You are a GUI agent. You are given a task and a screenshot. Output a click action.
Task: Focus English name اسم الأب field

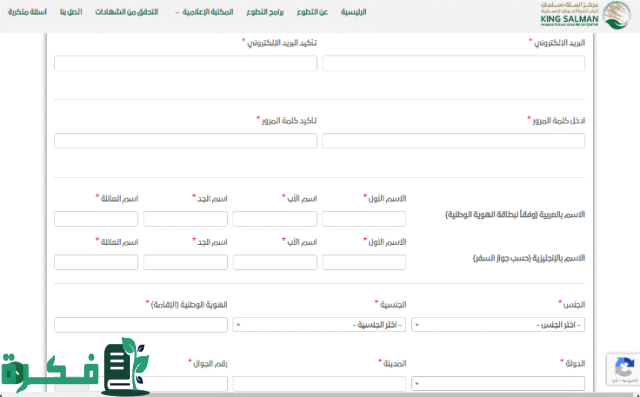click(x=275, y=262)
